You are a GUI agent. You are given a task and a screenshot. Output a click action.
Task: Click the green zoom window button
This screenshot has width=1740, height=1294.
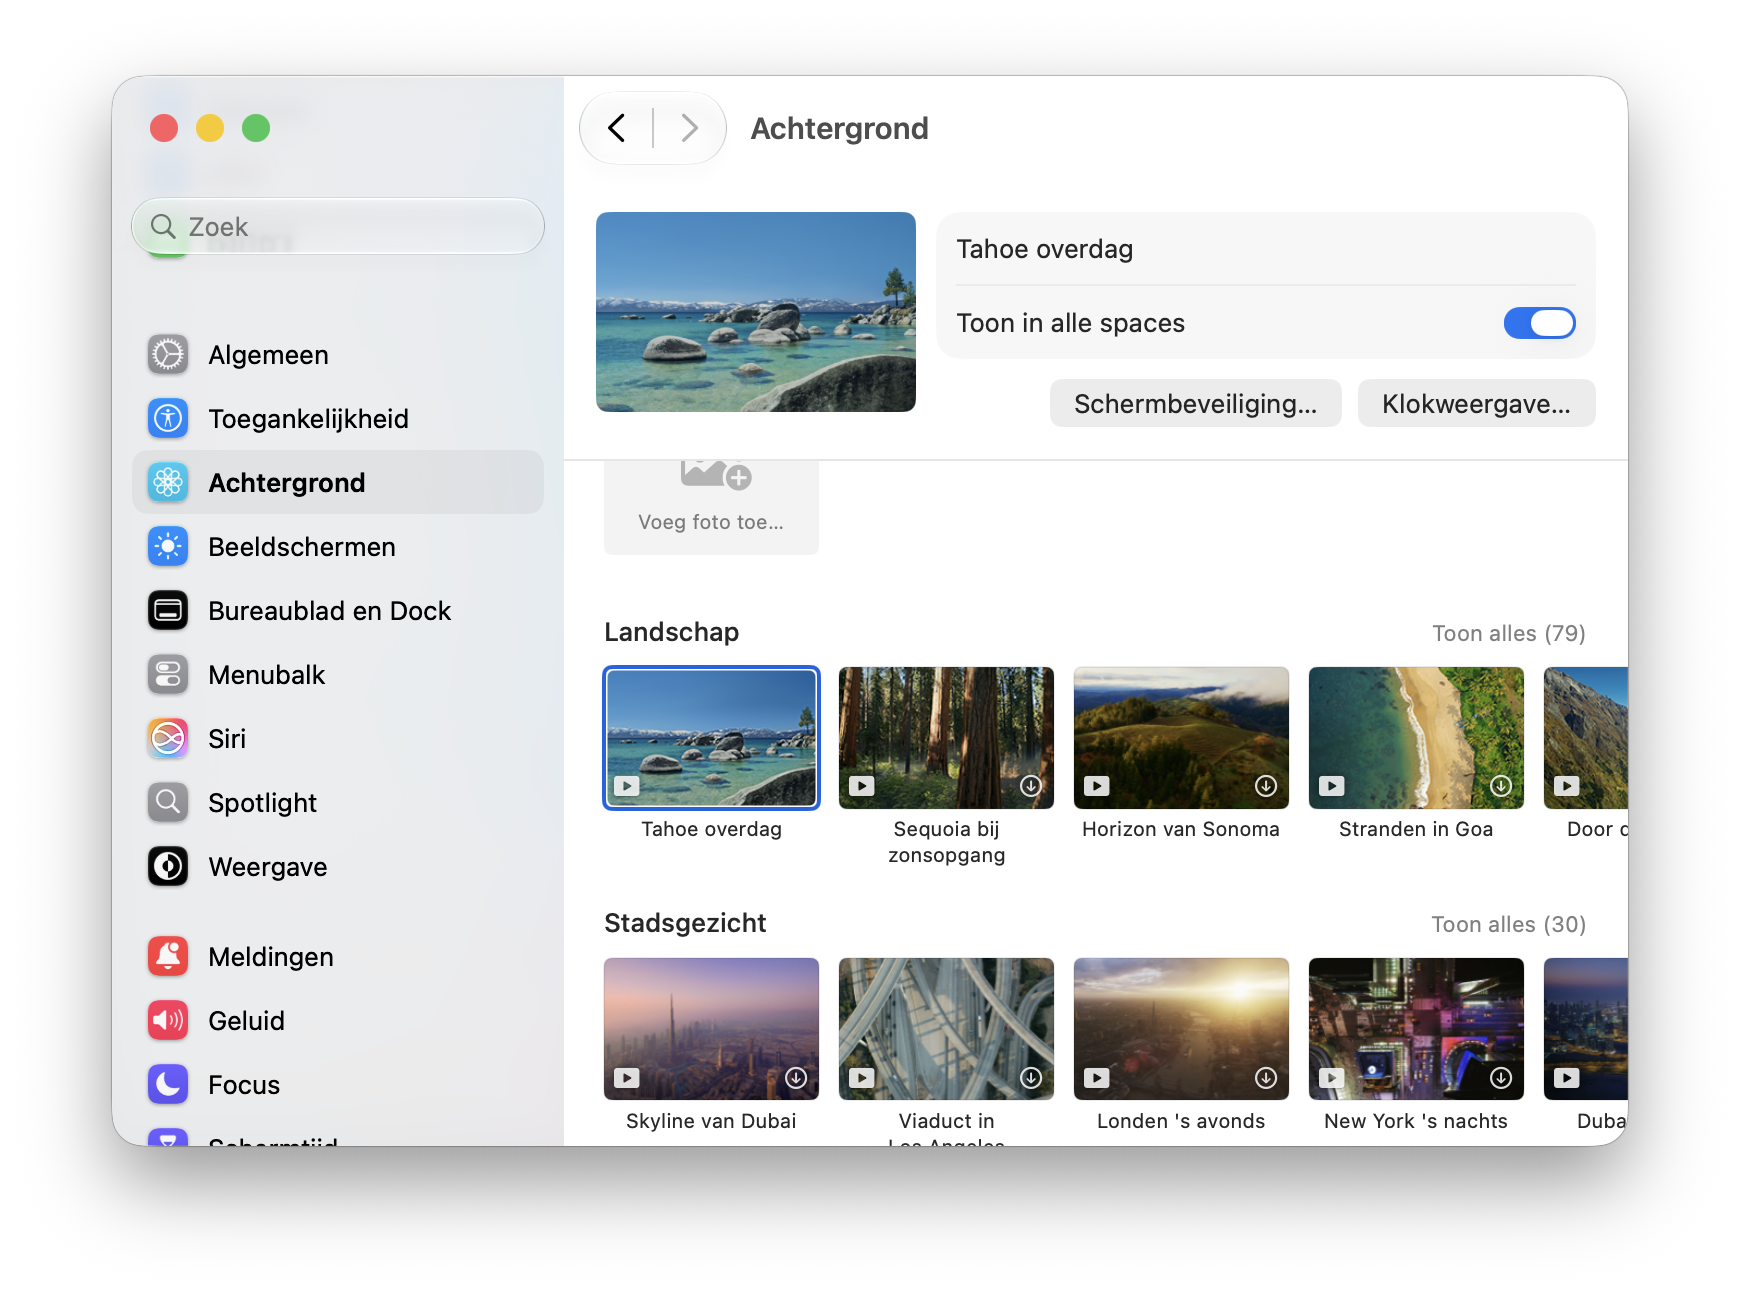[256, 128]
